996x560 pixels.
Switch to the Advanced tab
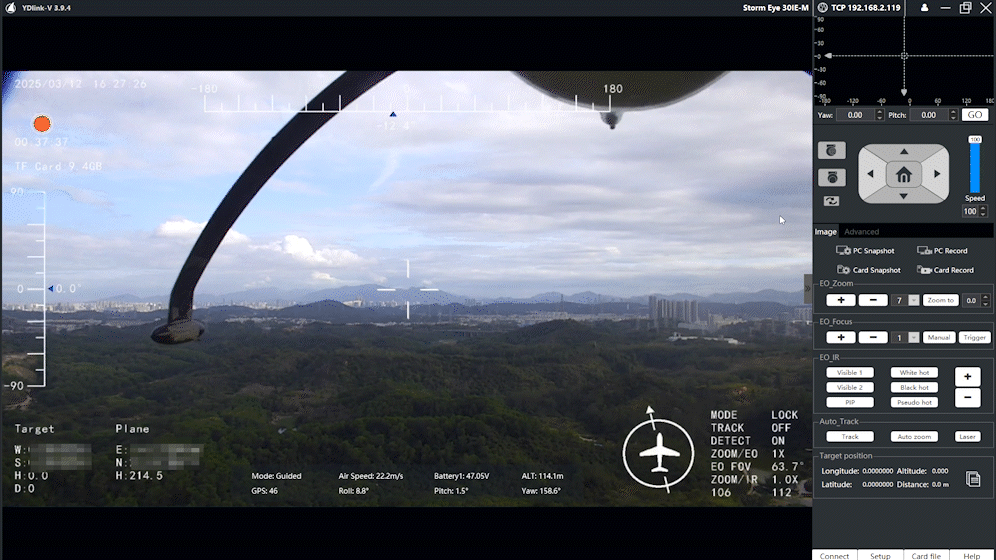861,232
